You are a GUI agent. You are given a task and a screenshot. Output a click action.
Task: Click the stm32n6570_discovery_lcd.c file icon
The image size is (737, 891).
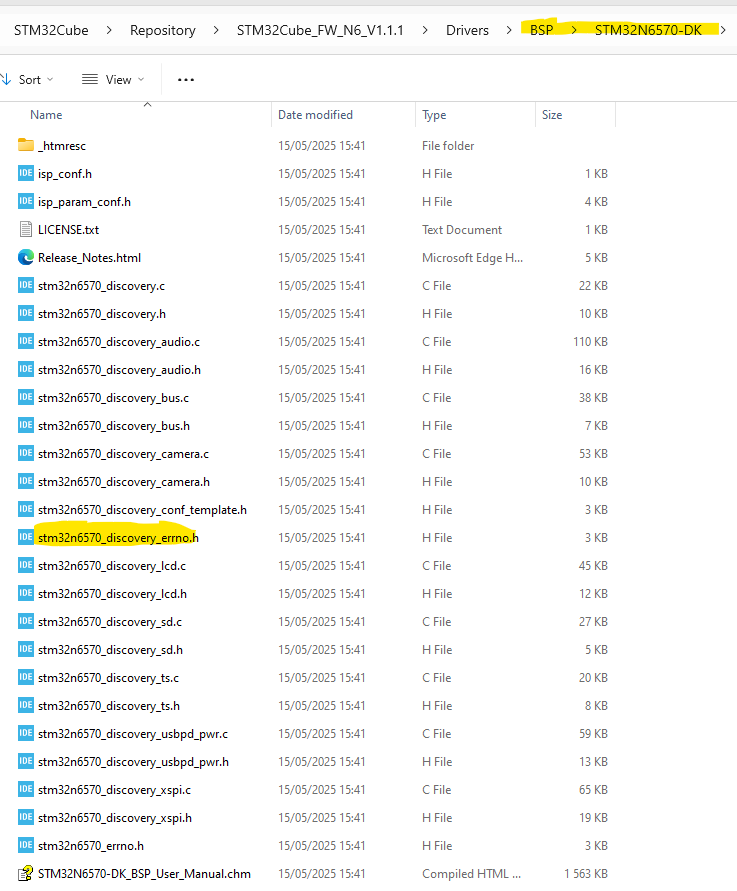[x=26, y=565]
